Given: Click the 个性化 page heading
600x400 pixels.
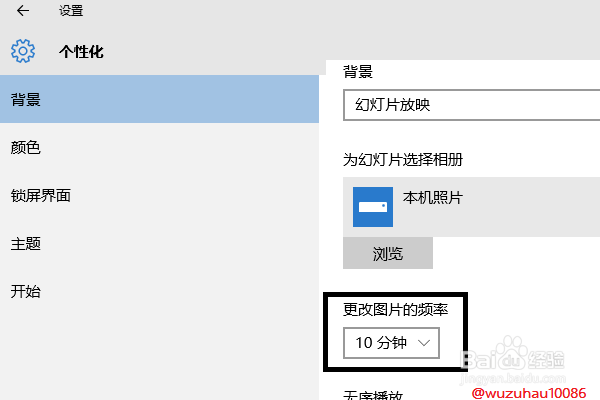Looking at the screenshot, I should click(81, 52).
